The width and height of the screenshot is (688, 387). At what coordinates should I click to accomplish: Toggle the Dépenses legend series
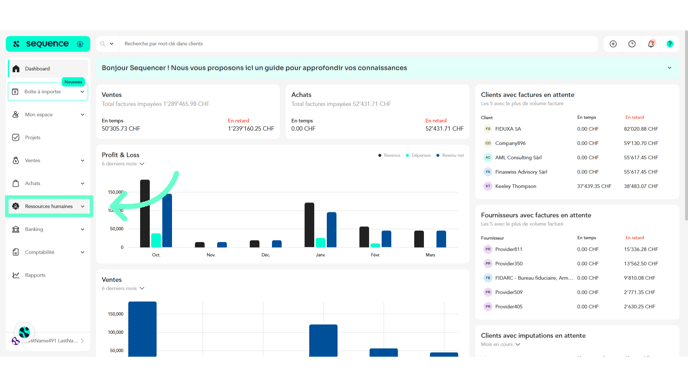pyautogui.click(x=418, y=155)
